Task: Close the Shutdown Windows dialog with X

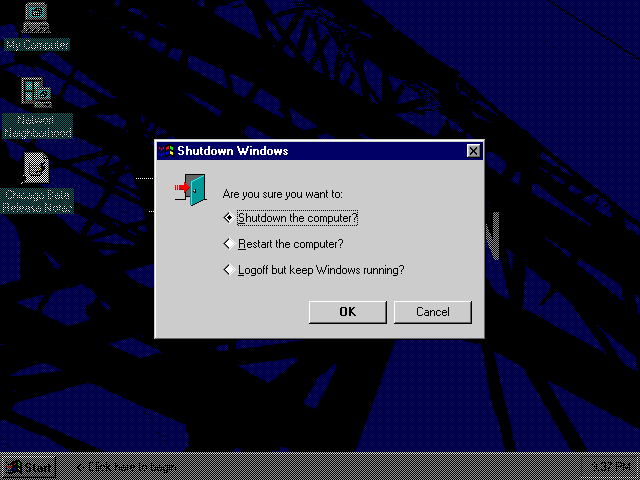Action: click(473, 151)
